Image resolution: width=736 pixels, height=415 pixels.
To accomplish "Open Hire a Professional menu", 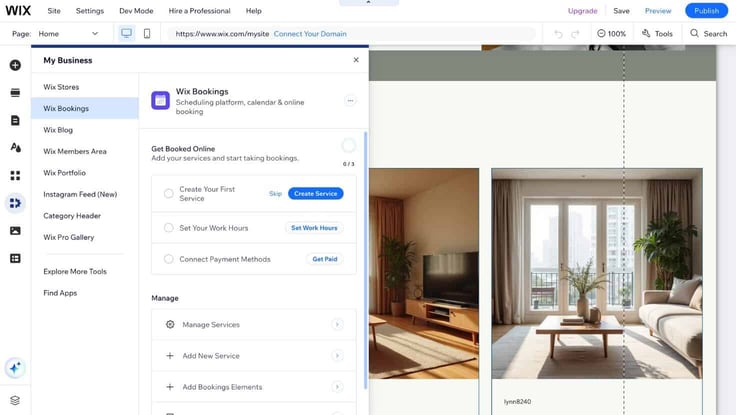I will coord(199,10).
